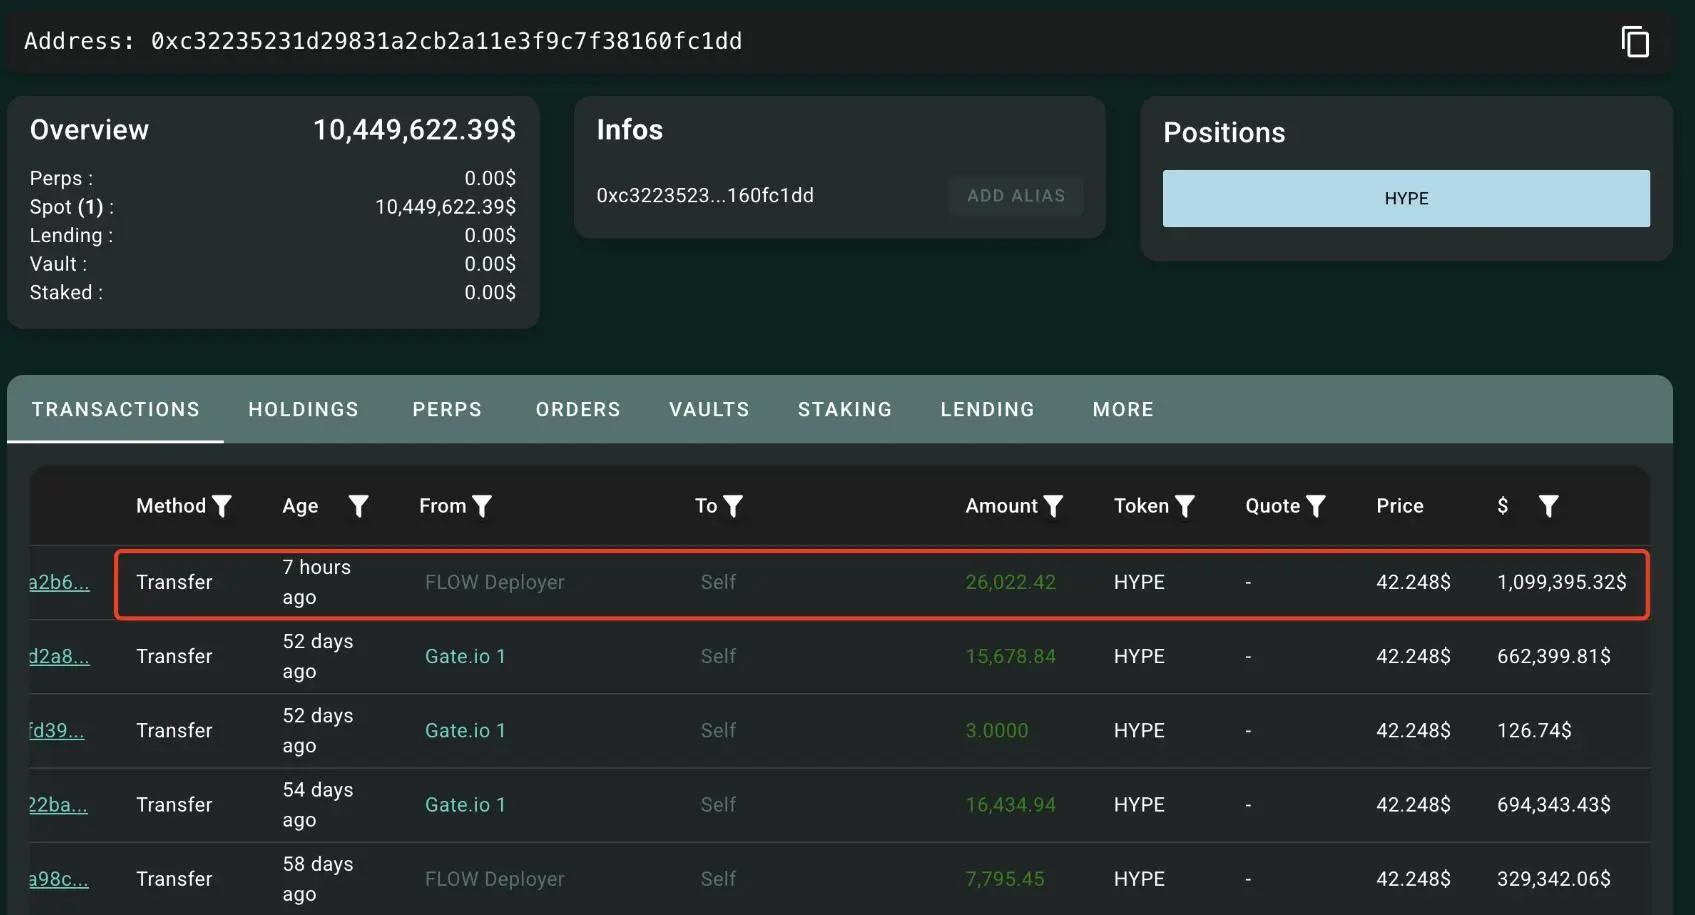1695x915 pixels.
Task: Click the overview total 10,449,622.39$
Action: pyautogui.click(x=414, y=130)
